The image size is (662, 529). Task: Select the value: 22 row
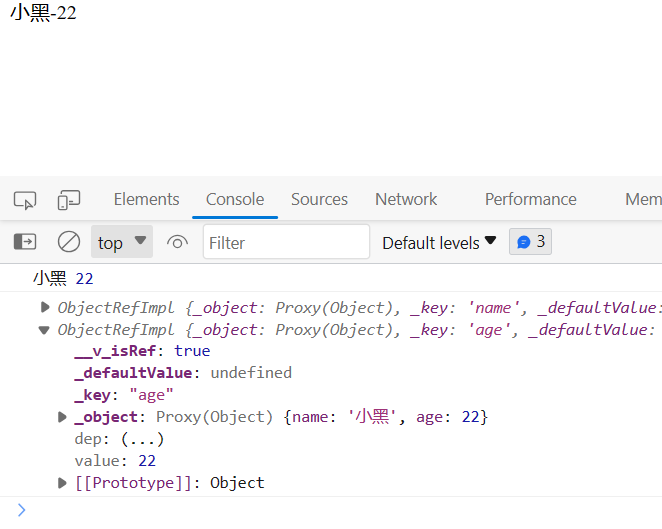point(115,461)
